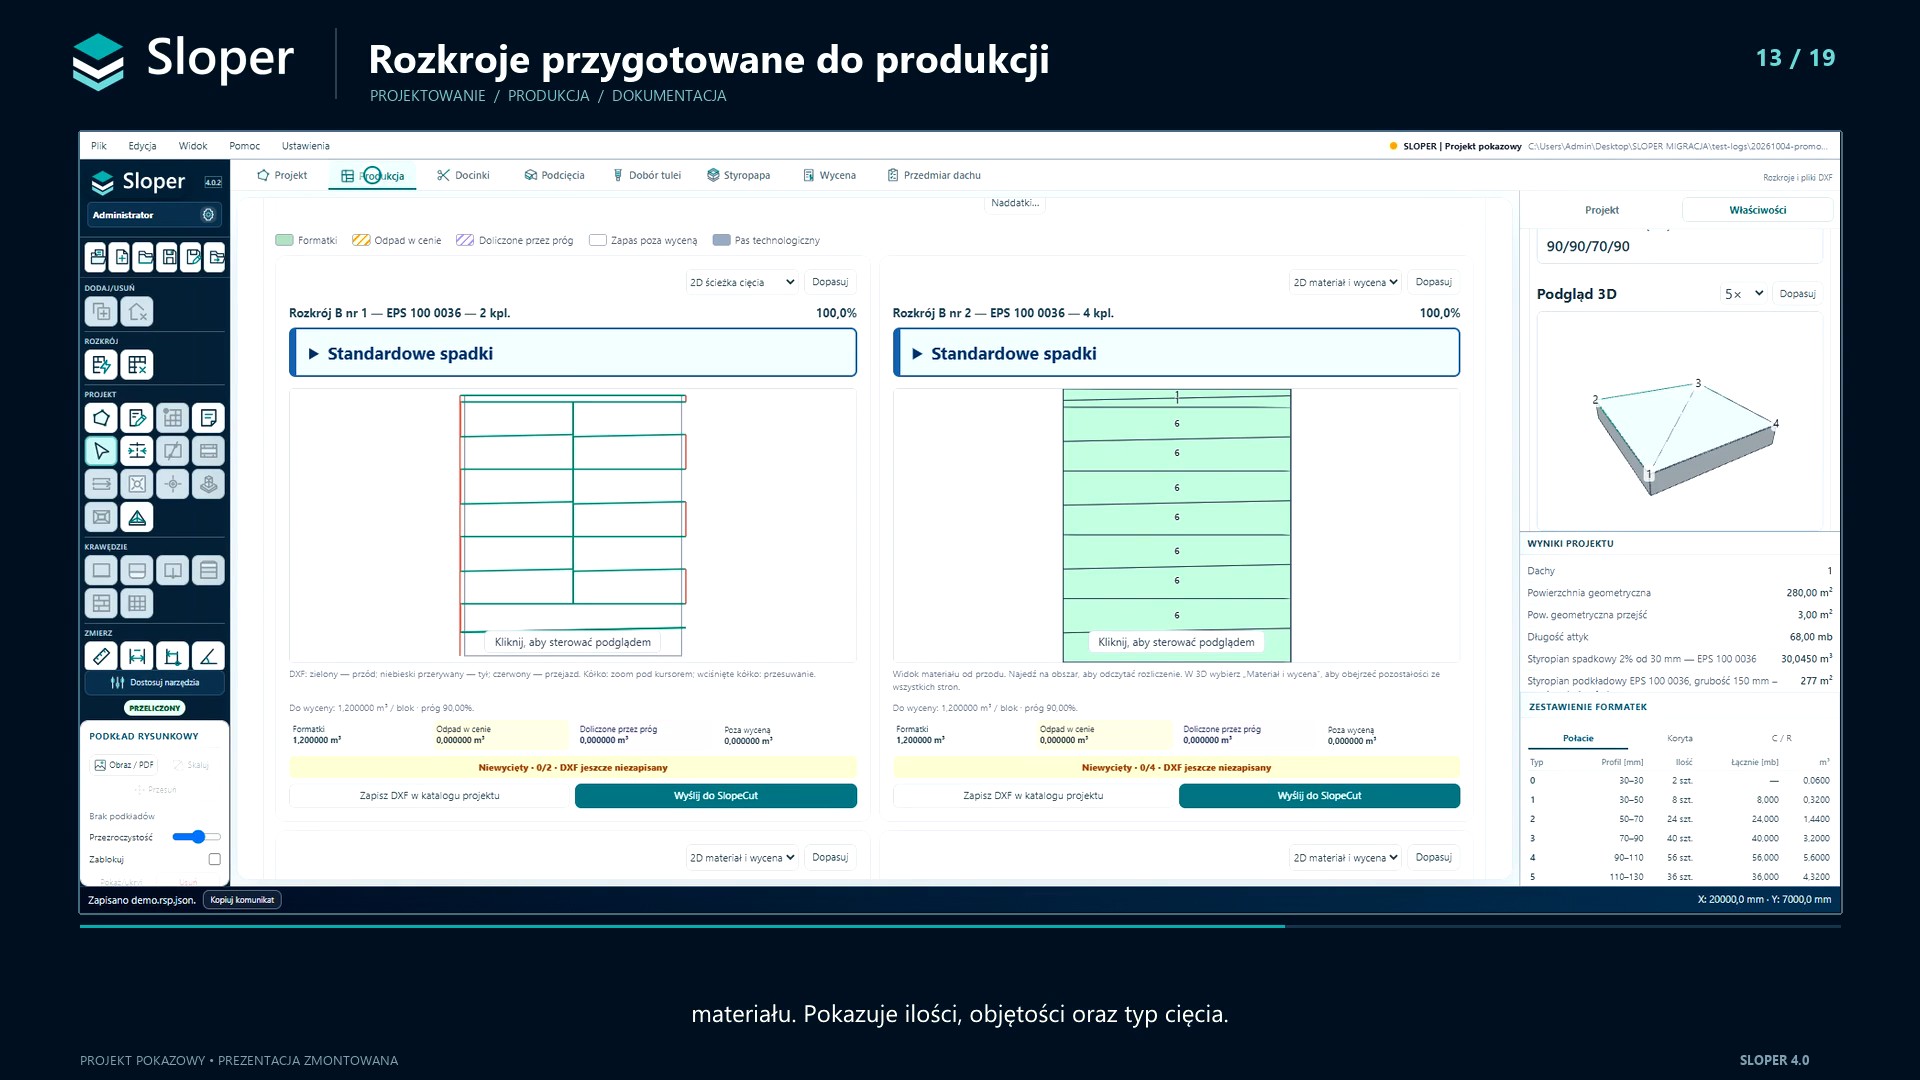Viewport: 1920px width, 1080px height.
Task: Select the horizontal distance measure tool
Action: click(x=137, y=656)
